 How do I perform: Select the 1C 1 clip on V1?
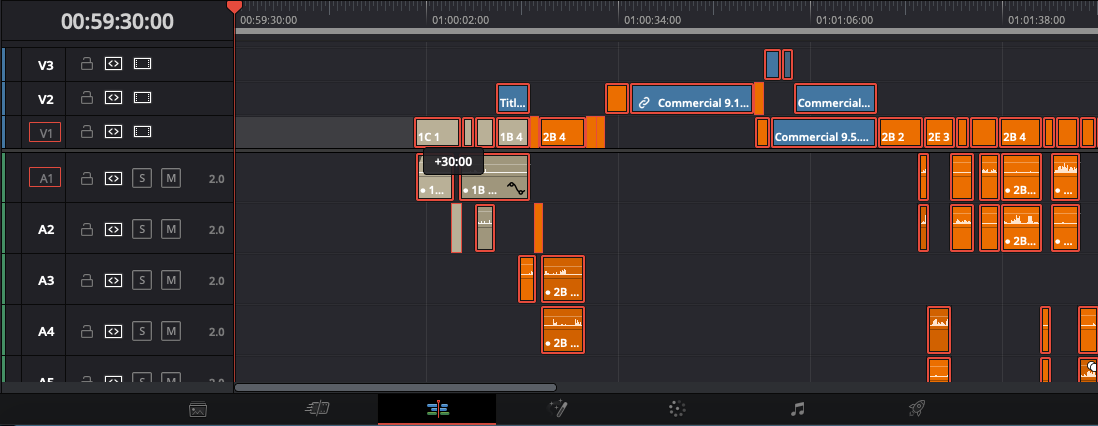pos(438,132)
